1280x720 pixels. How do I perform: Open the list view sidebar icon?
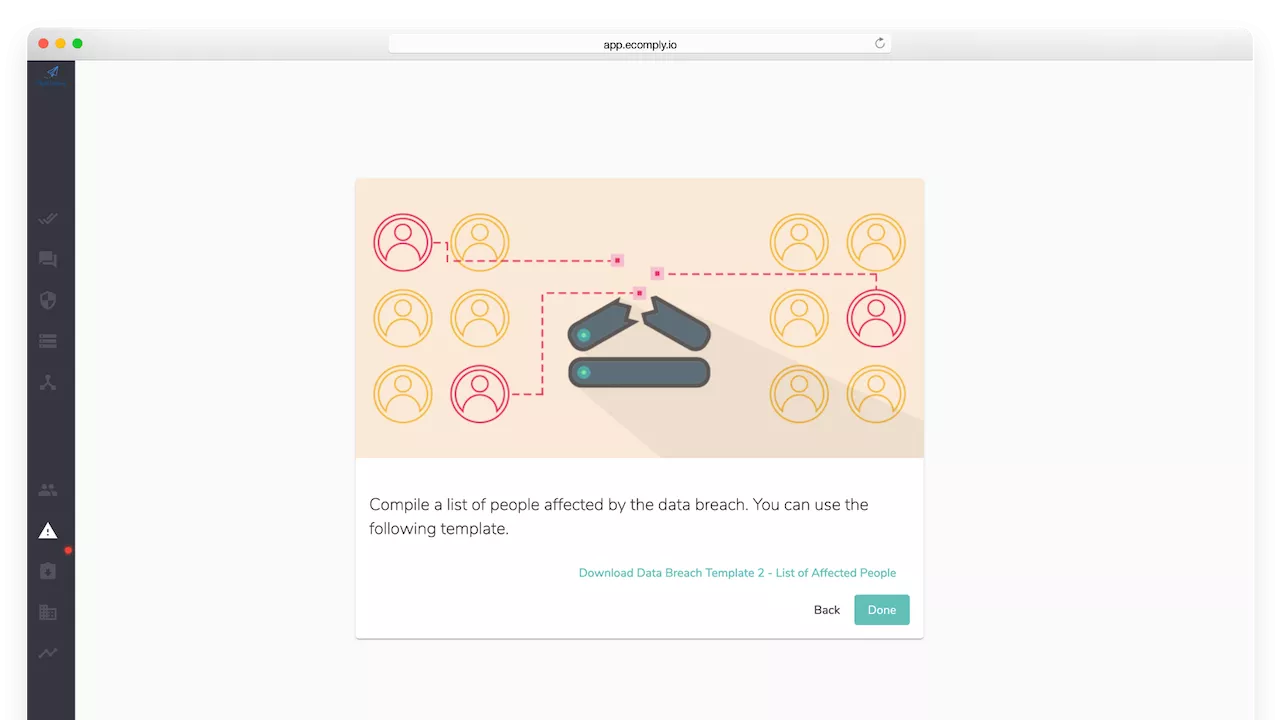[x=48, y=341]
